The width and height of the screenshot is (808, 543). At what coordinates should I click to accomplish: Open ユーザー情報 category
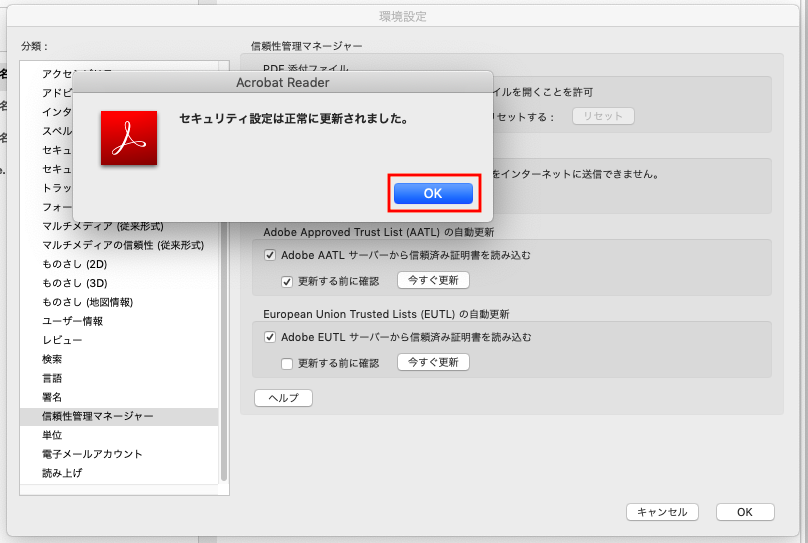click(119, 321)
